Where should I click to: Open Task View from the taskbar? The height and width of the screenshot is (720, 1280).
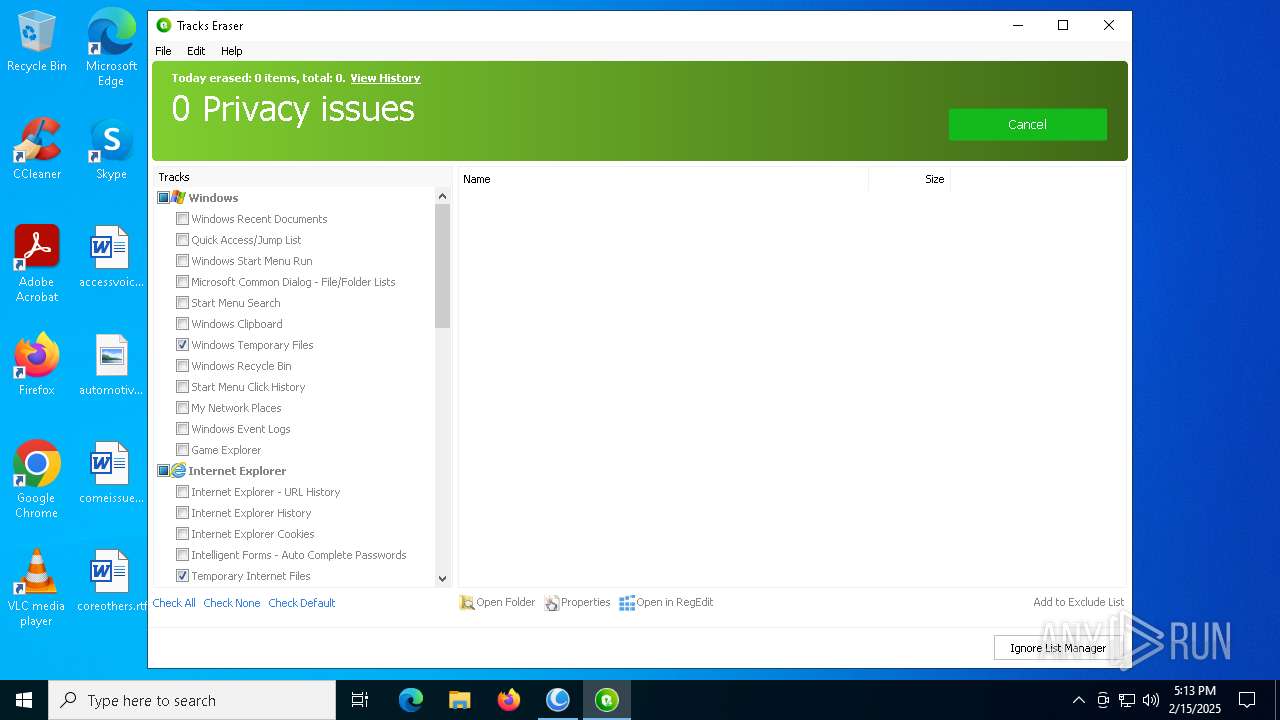(x=360, y=700)
